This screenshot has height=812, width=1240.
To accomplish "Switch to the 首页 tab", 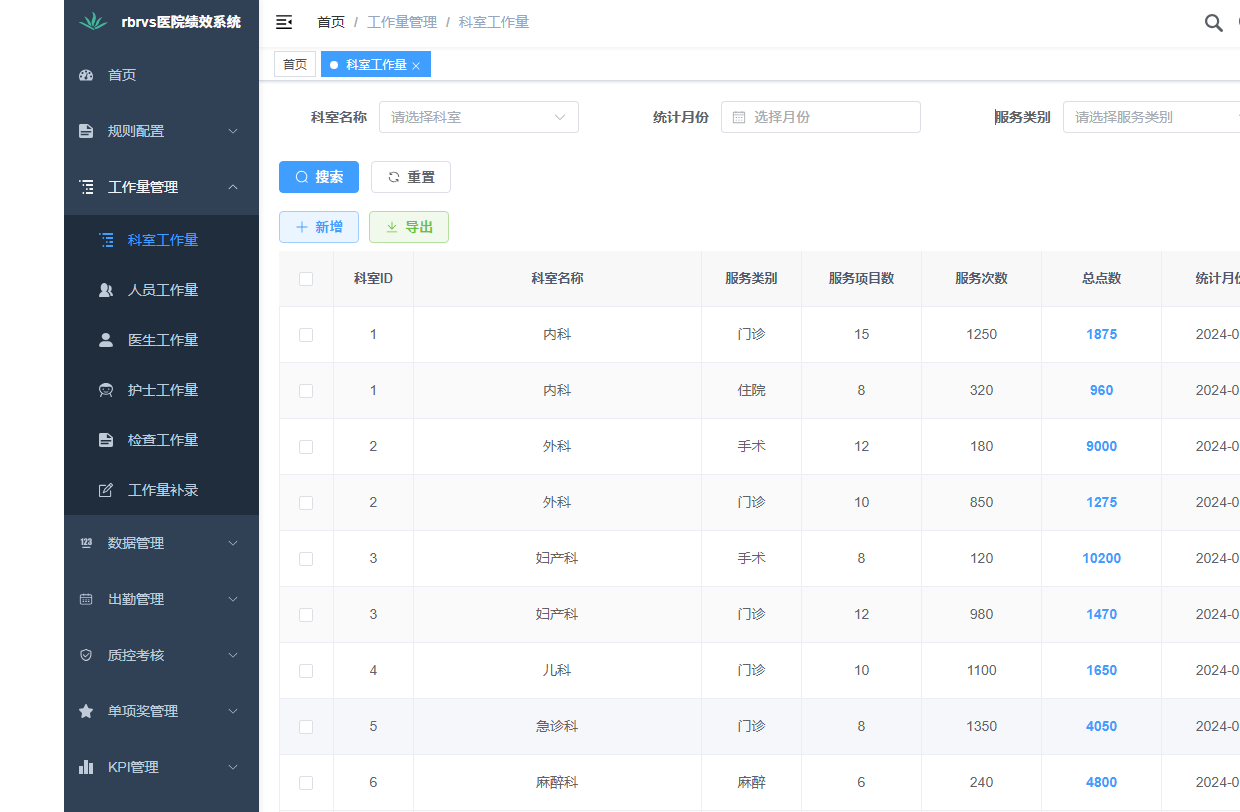I will click(294, 63).
